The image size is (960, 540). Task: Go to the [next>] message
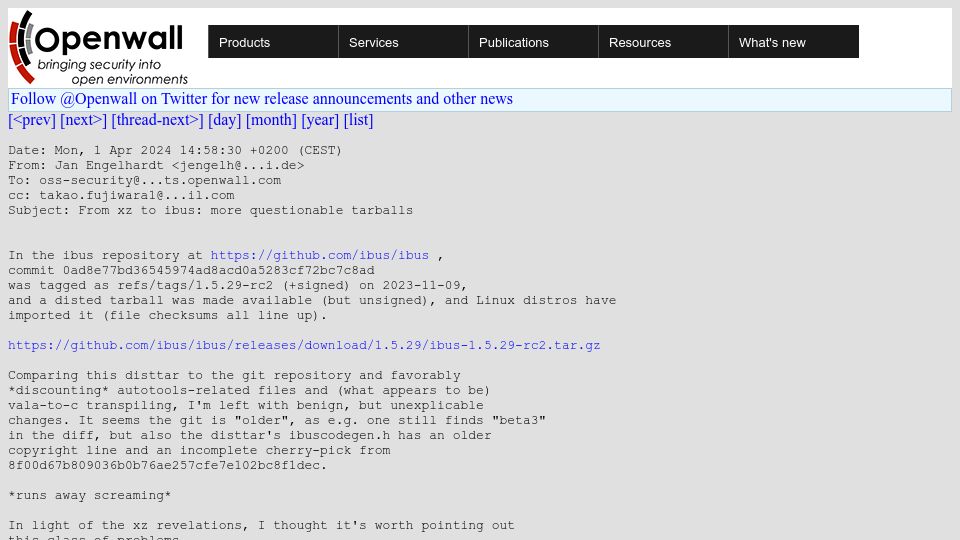83,120
